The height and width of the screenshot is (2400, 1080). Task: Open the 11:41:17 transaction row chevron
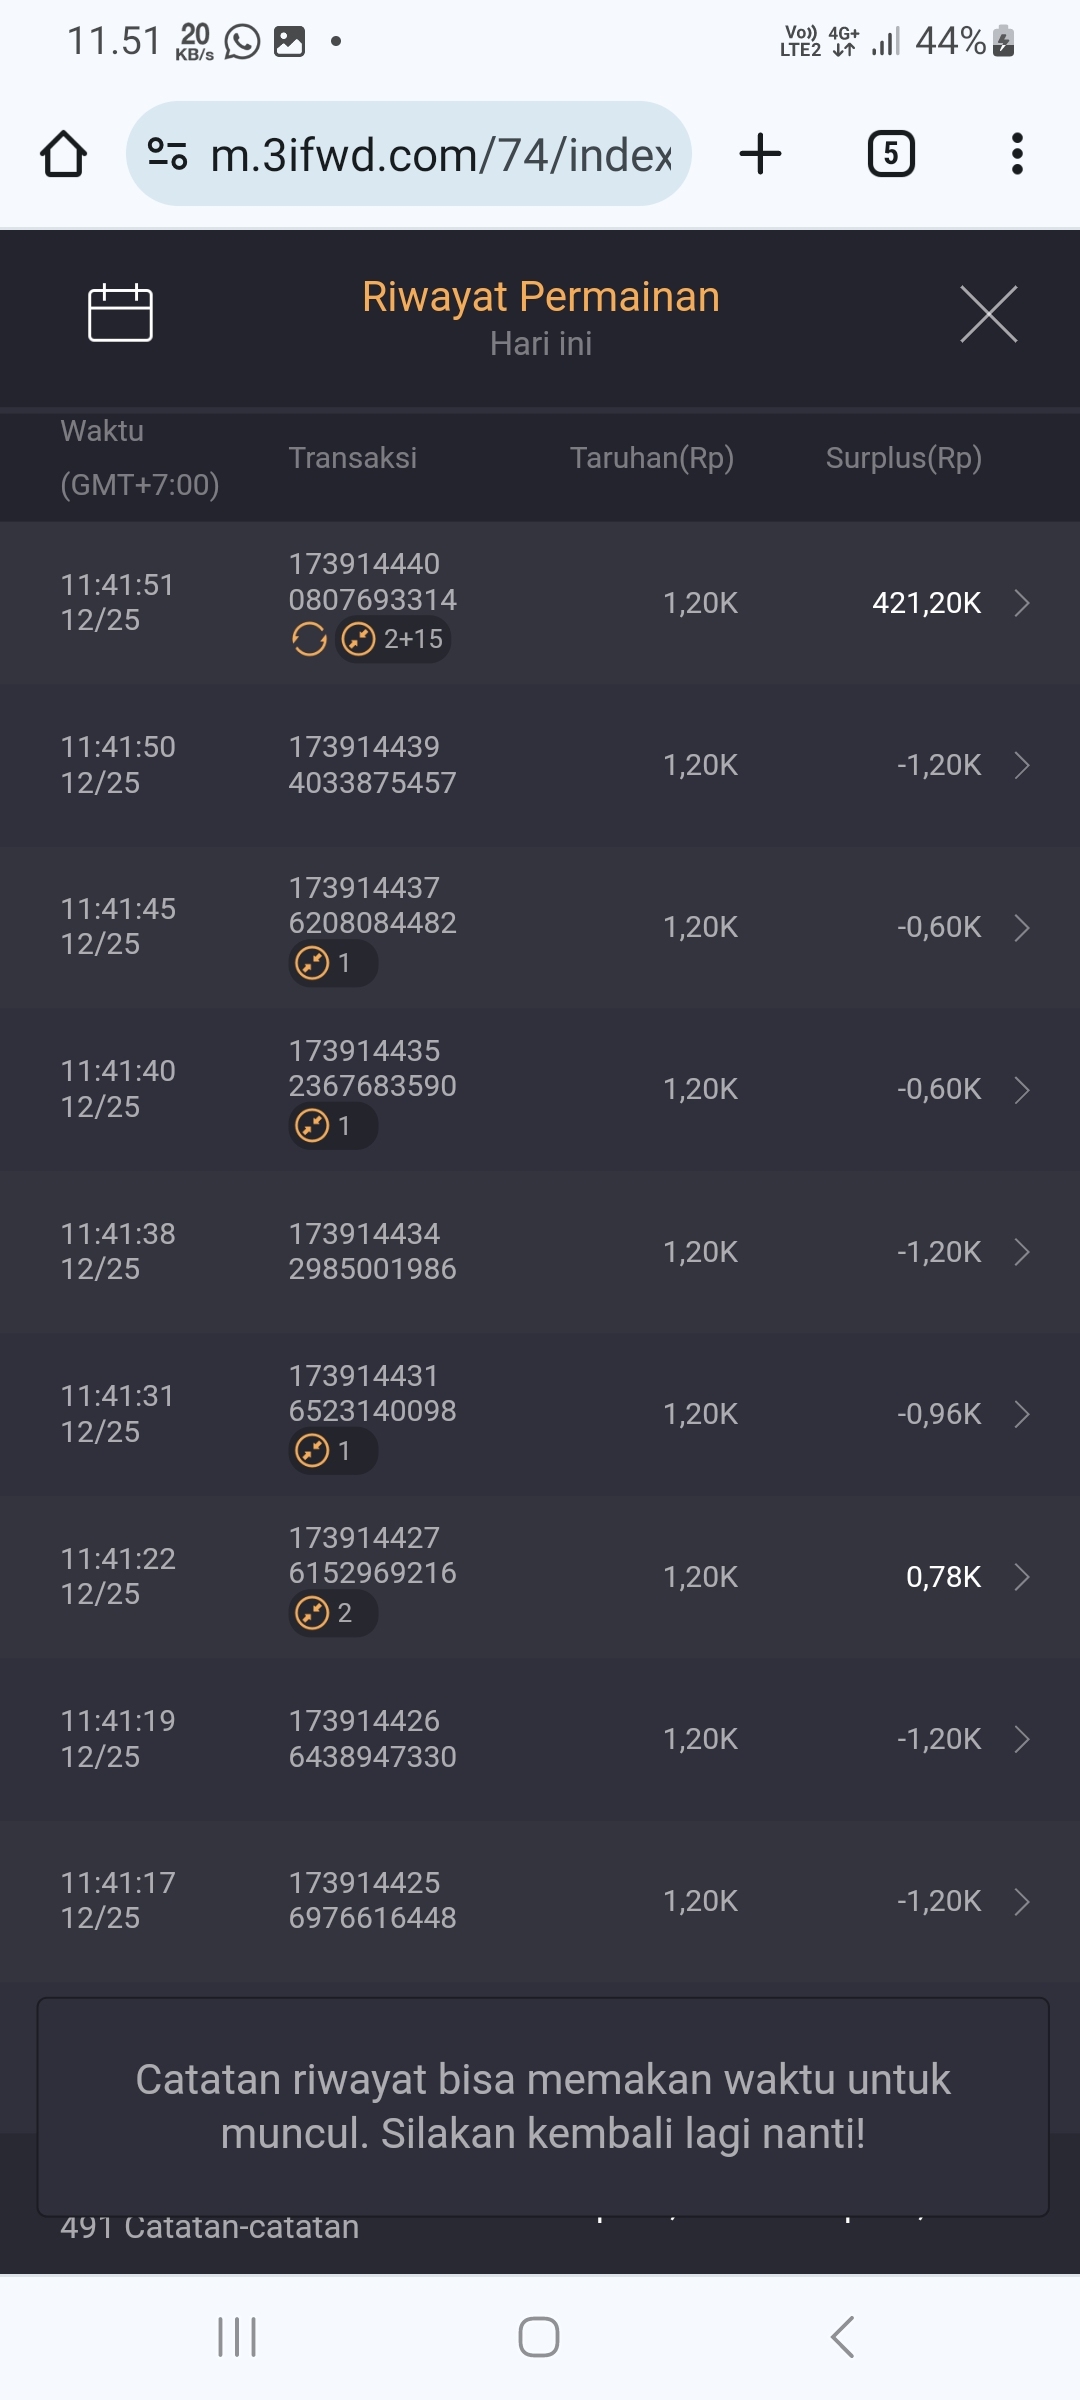(x=1022, y=1901)
